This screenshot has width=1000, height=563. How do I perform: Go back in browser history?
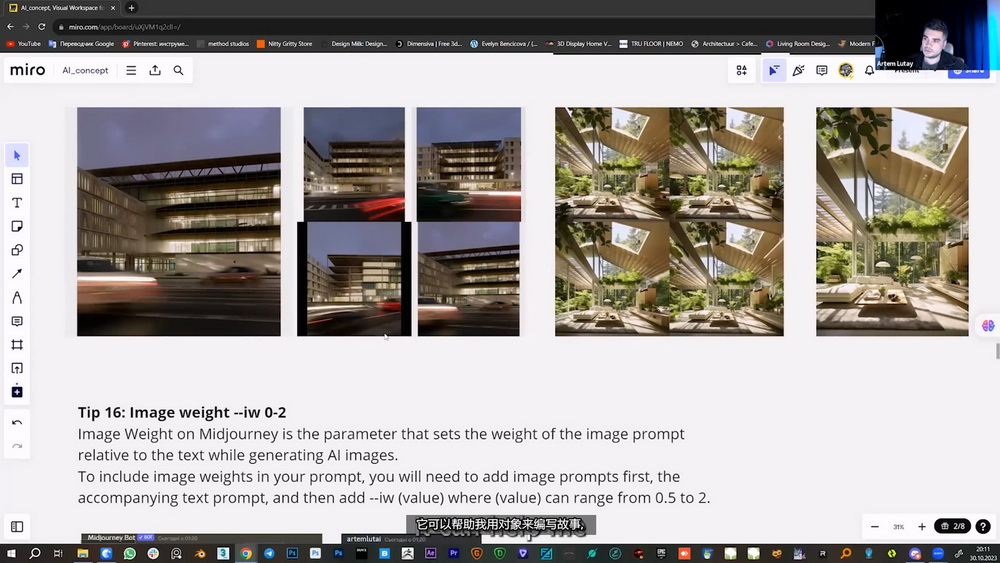(10, 27)
